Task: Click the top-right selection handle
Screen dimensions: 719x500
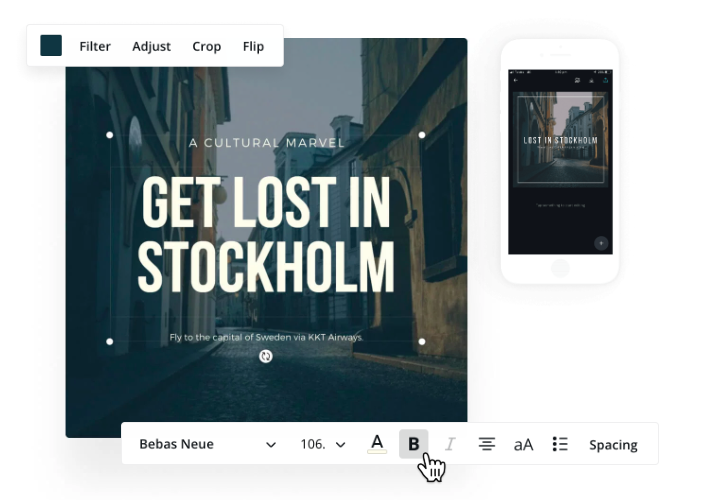Action: coord(422,135)
